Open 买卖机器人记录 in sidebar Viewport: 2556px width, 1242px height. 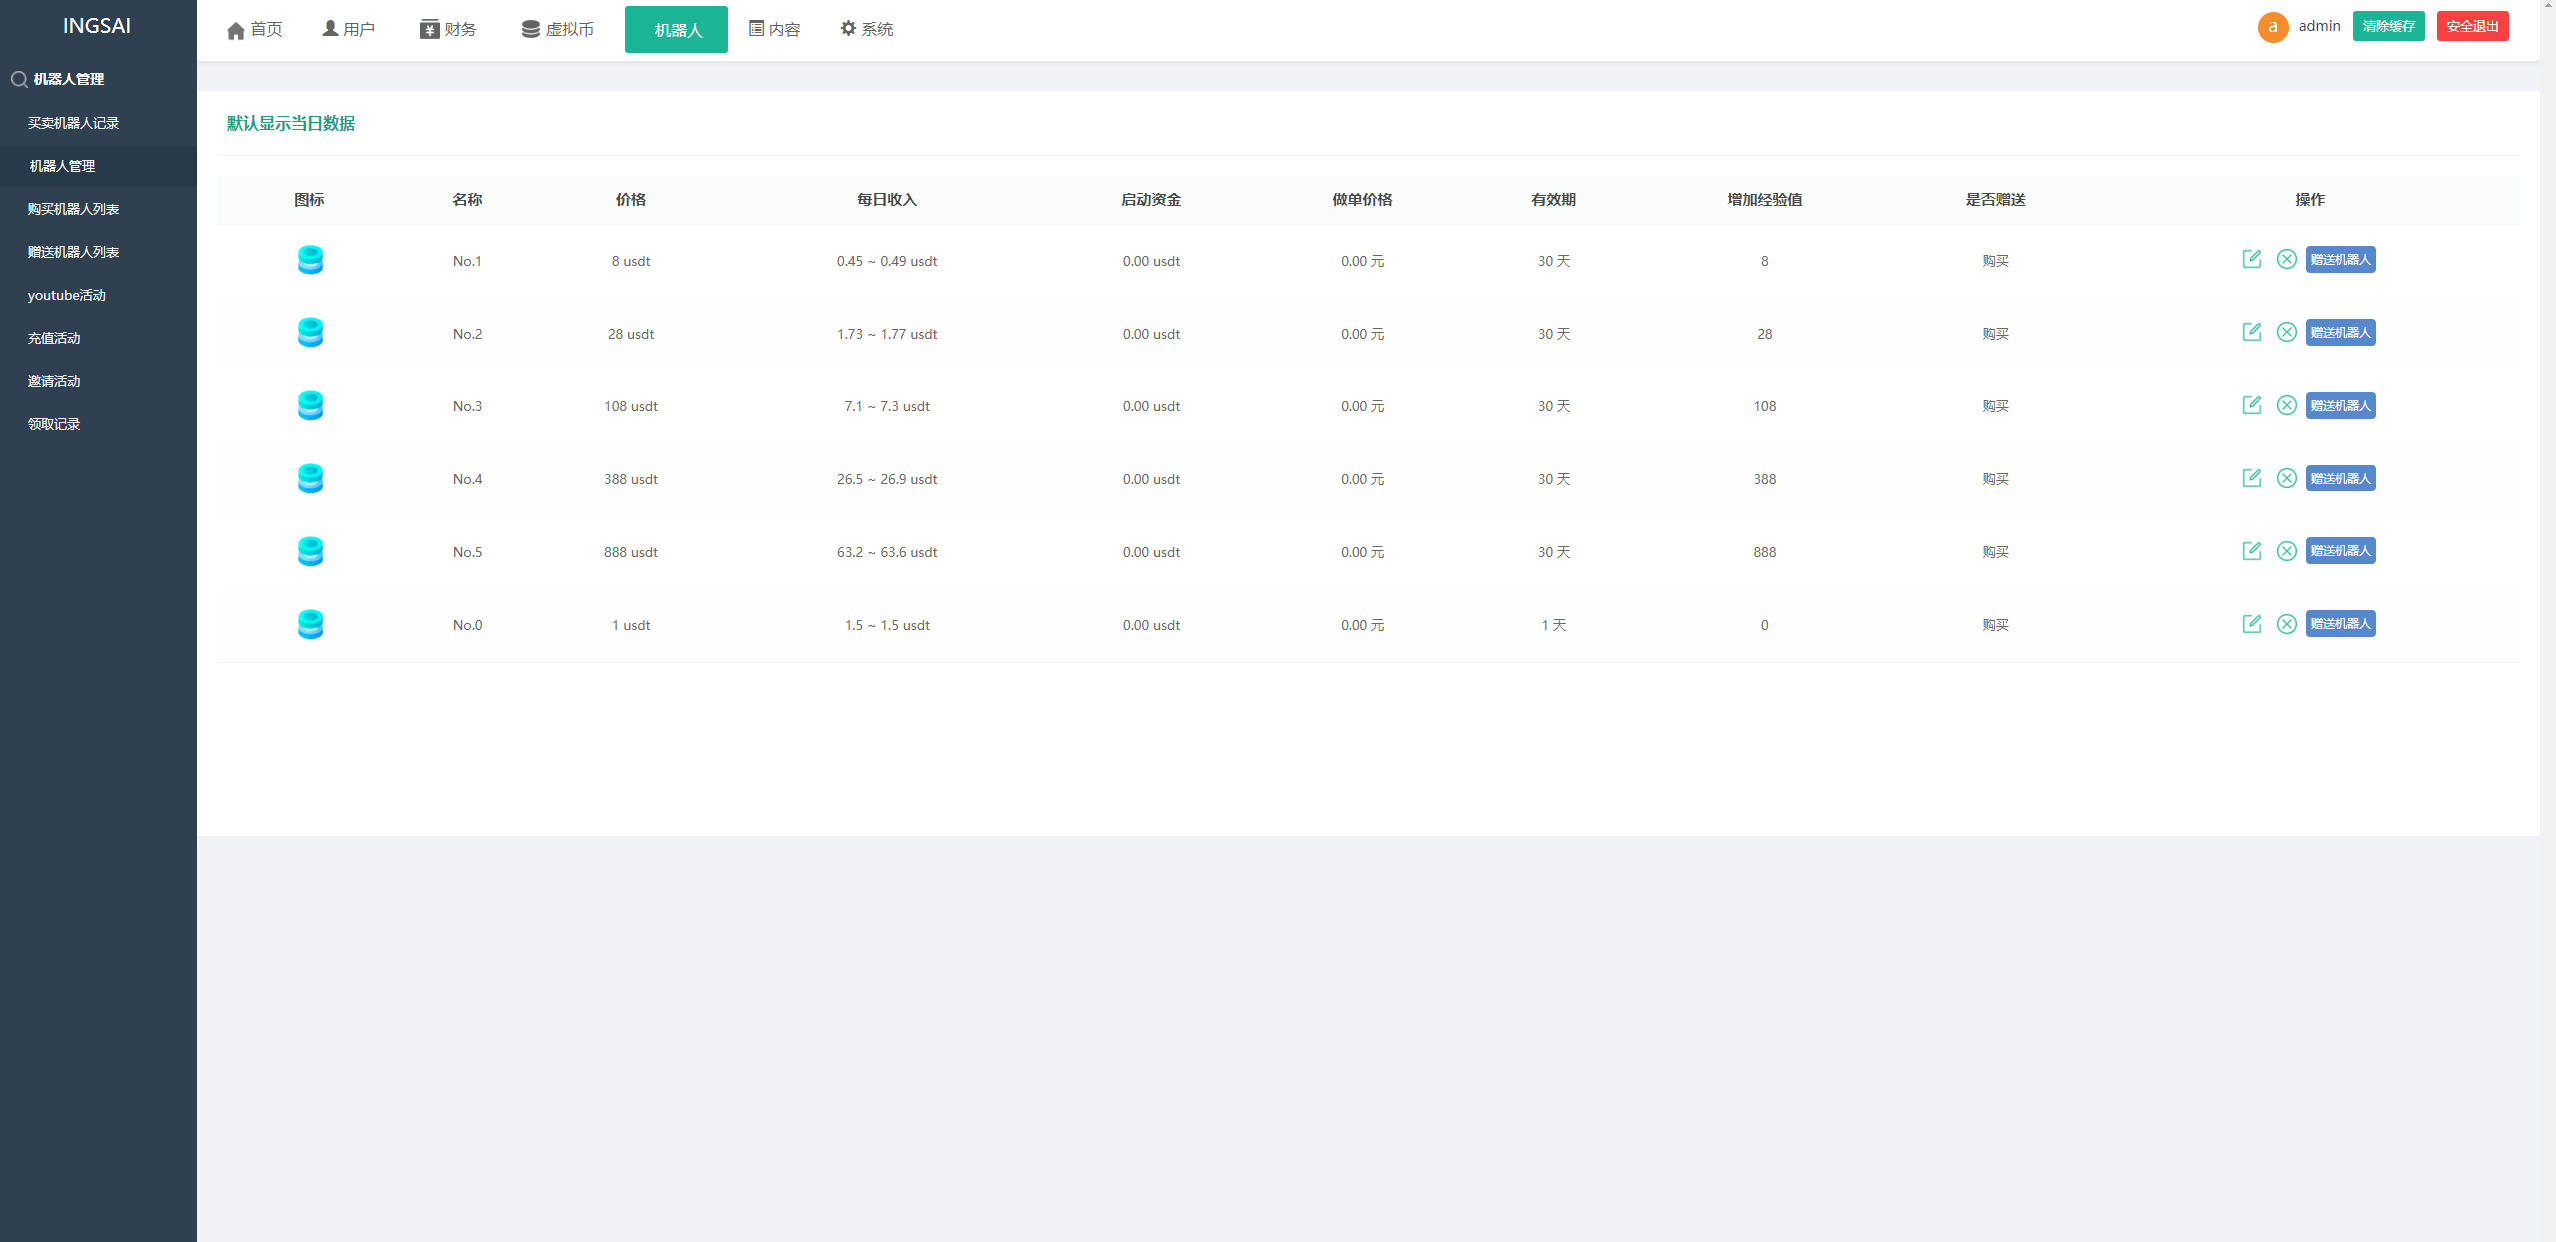(73, 123)
